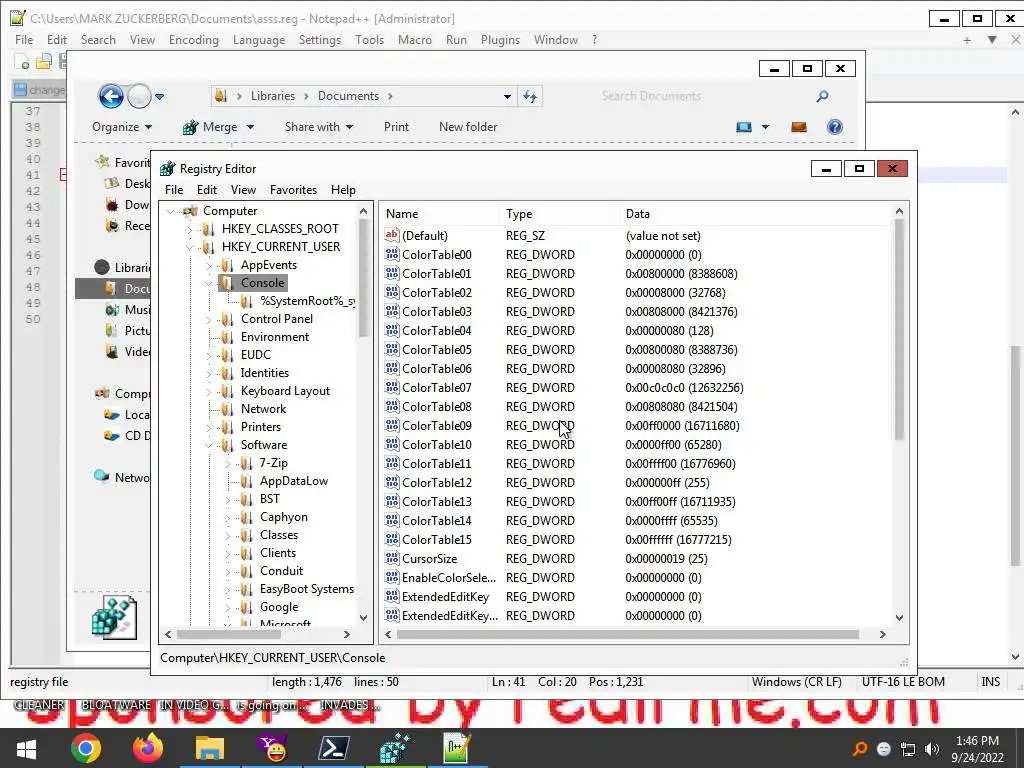
Task: Expand the AppEvents key
Action: click(208, 265)
